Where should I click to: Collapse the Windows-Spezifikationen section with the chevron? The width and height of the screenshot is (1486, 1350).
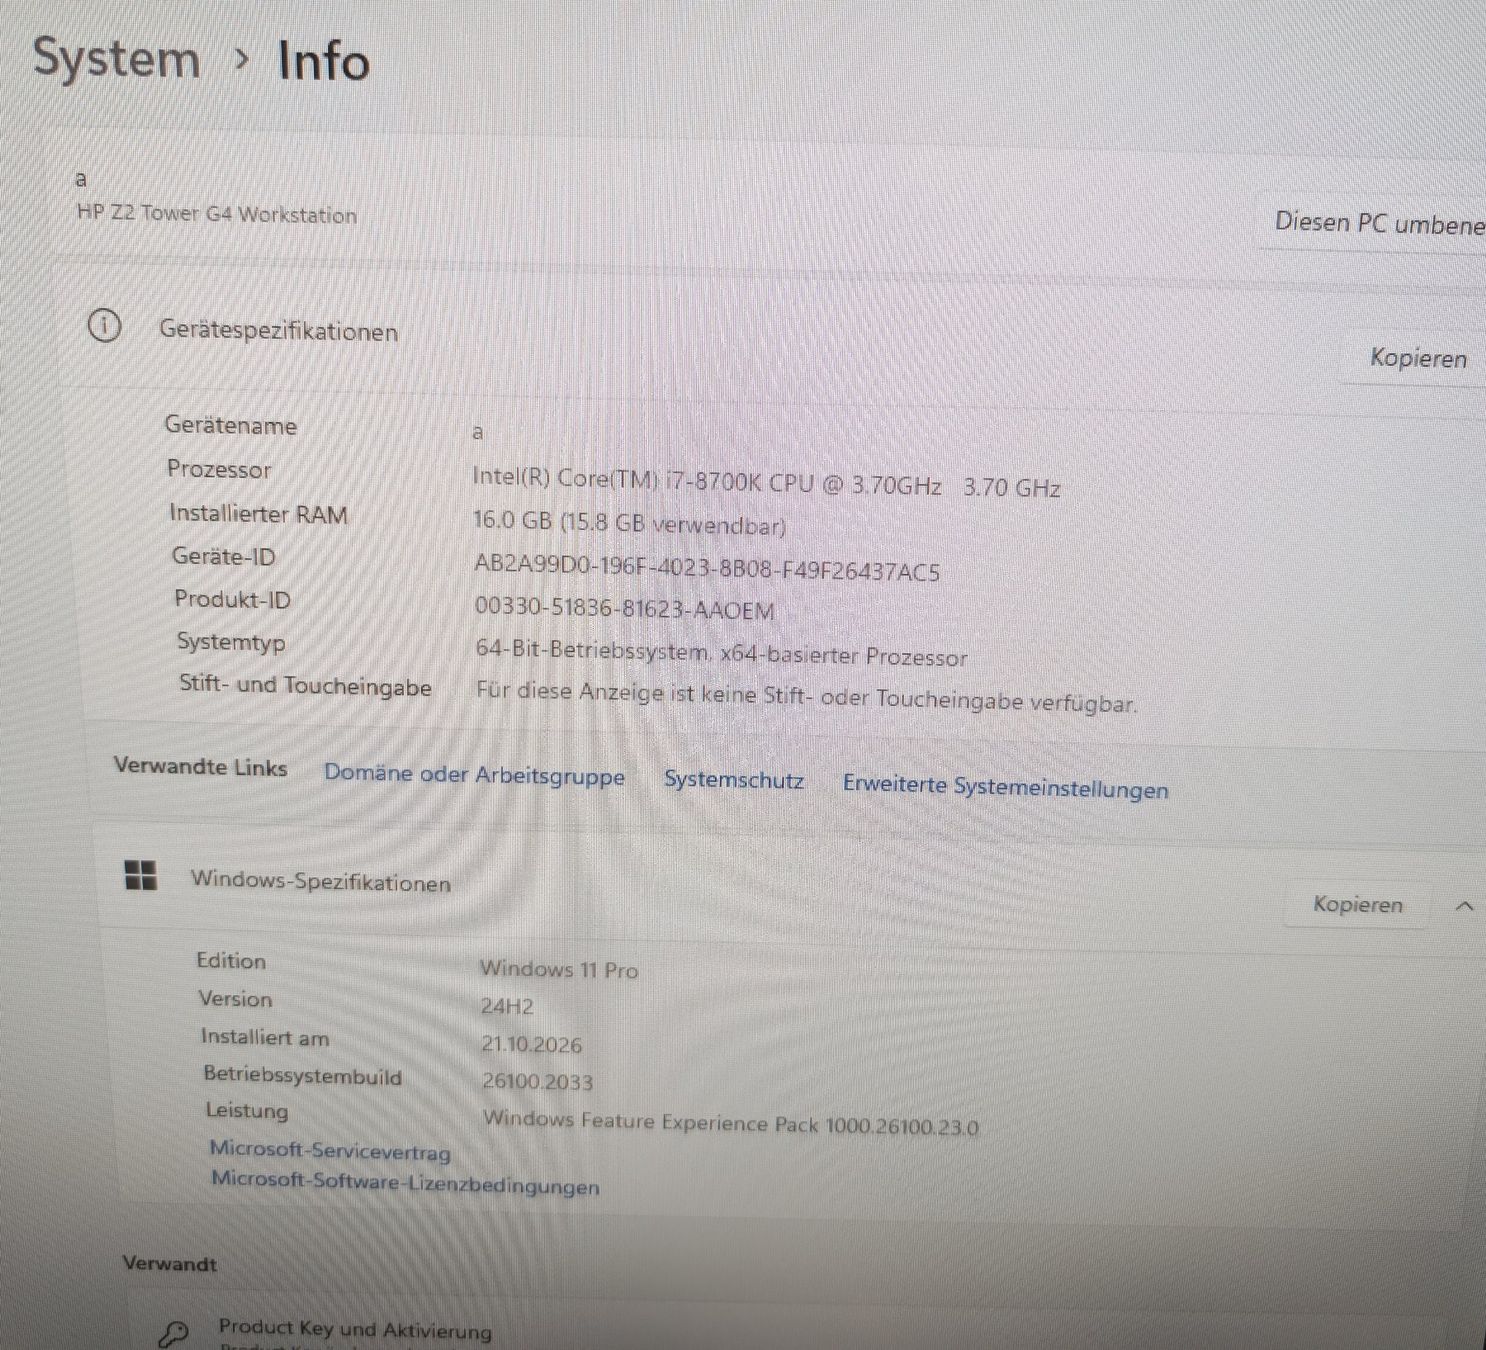1464,906
